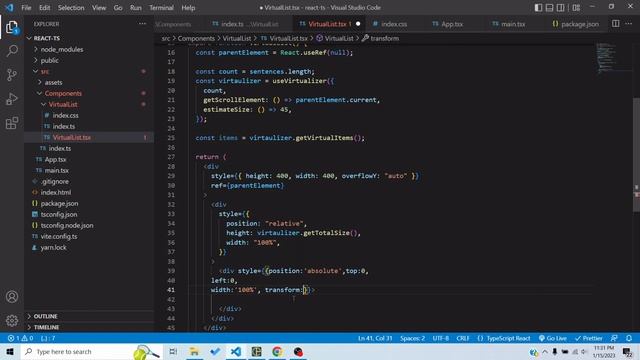Open the View menu
The width and height of the screenshot is (640, 360).
point(99,8)
